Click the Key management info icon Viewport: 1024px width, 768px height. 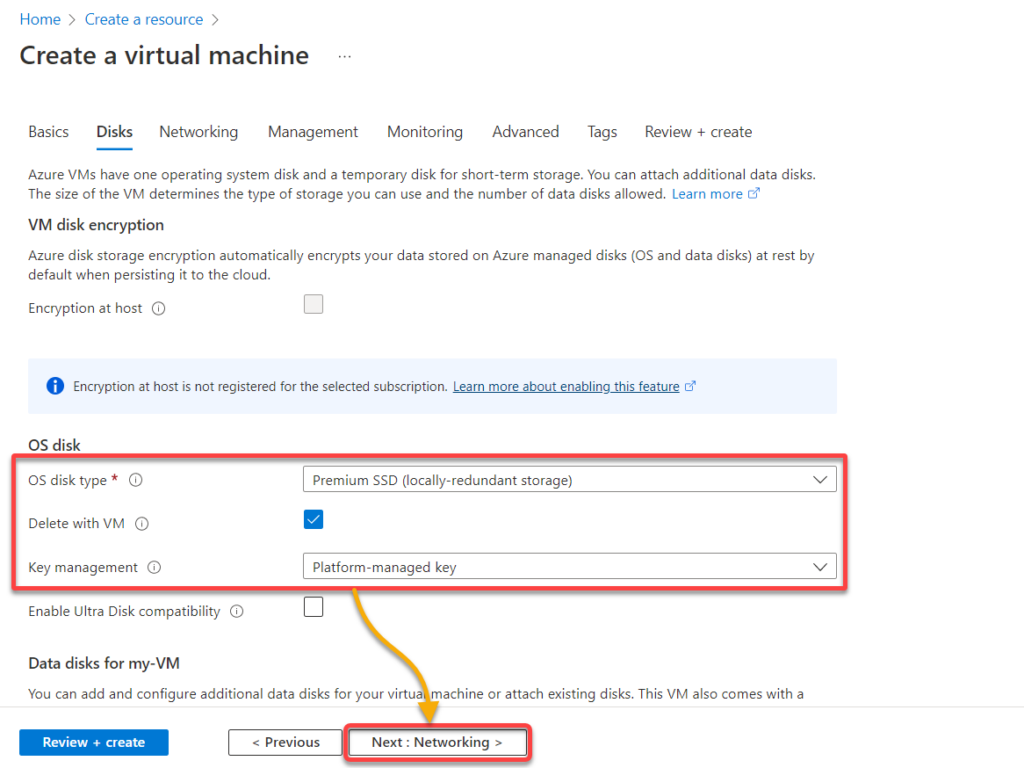[153, 567]
